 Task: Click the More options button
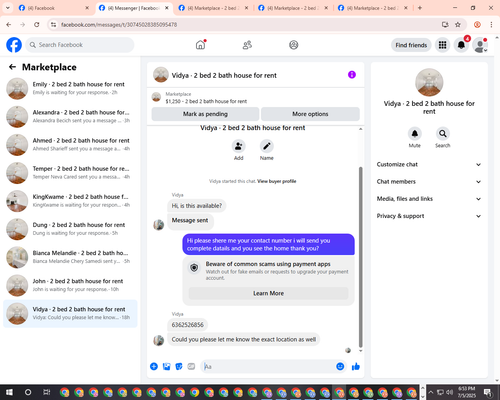(x=310, y=114)
